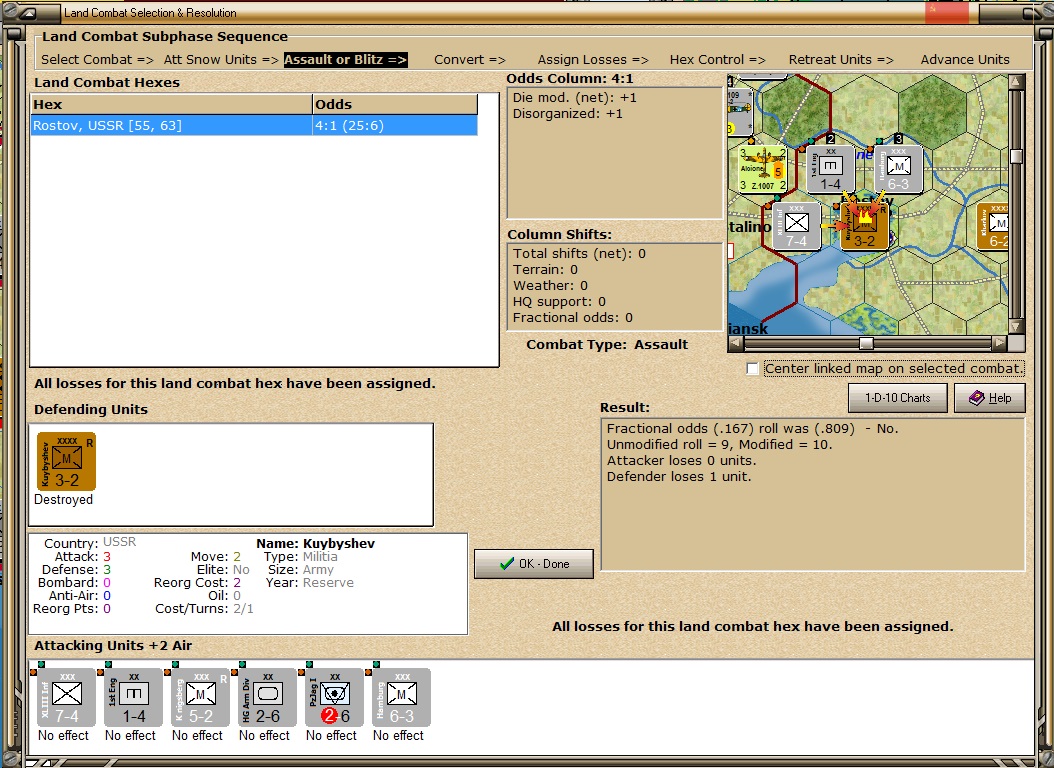Click the map's horizontal scrollbar thumb
Viewport: 1054px width, 768px height.
coord(866,343)
